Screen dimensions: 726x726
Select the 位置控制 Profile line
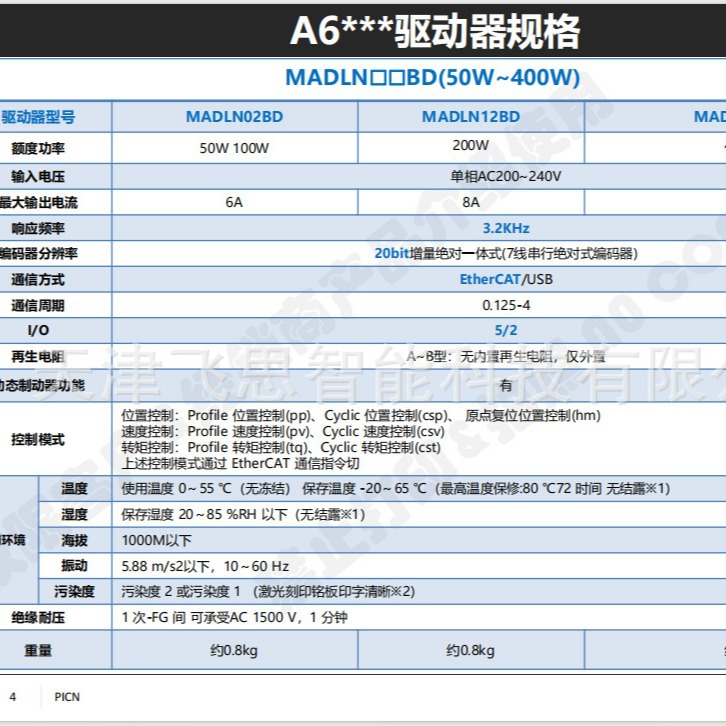361,416
